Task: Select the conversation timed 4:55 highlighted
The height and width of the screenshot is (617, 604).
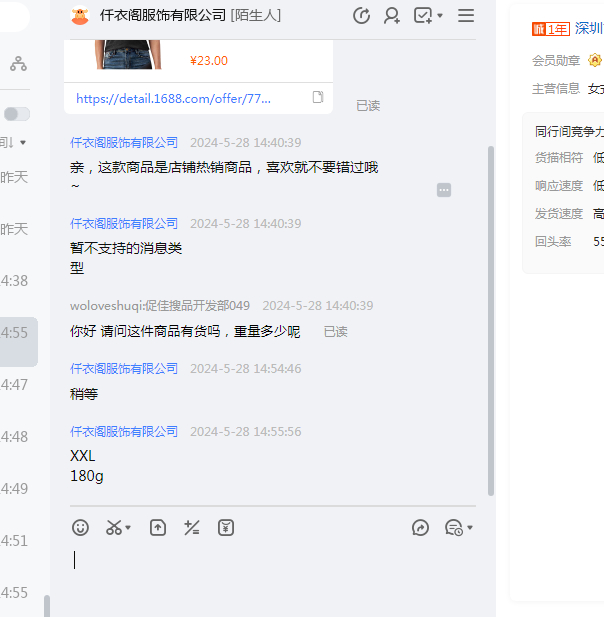Action: 19,342
